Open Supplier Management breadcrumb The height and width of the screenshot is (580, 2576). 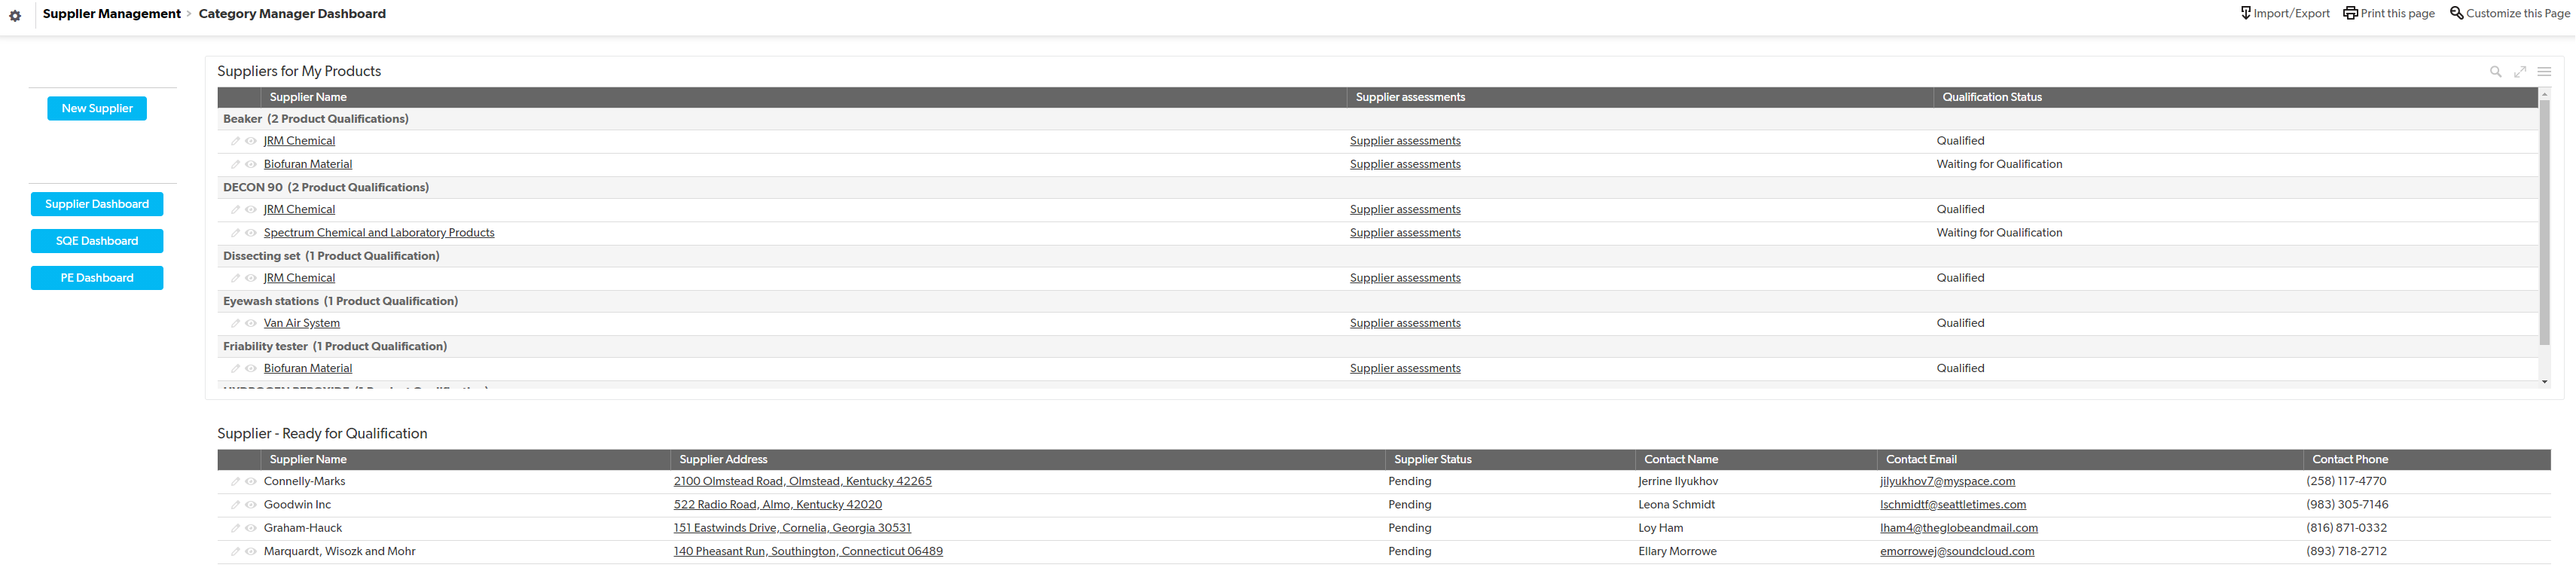[112, 14]
